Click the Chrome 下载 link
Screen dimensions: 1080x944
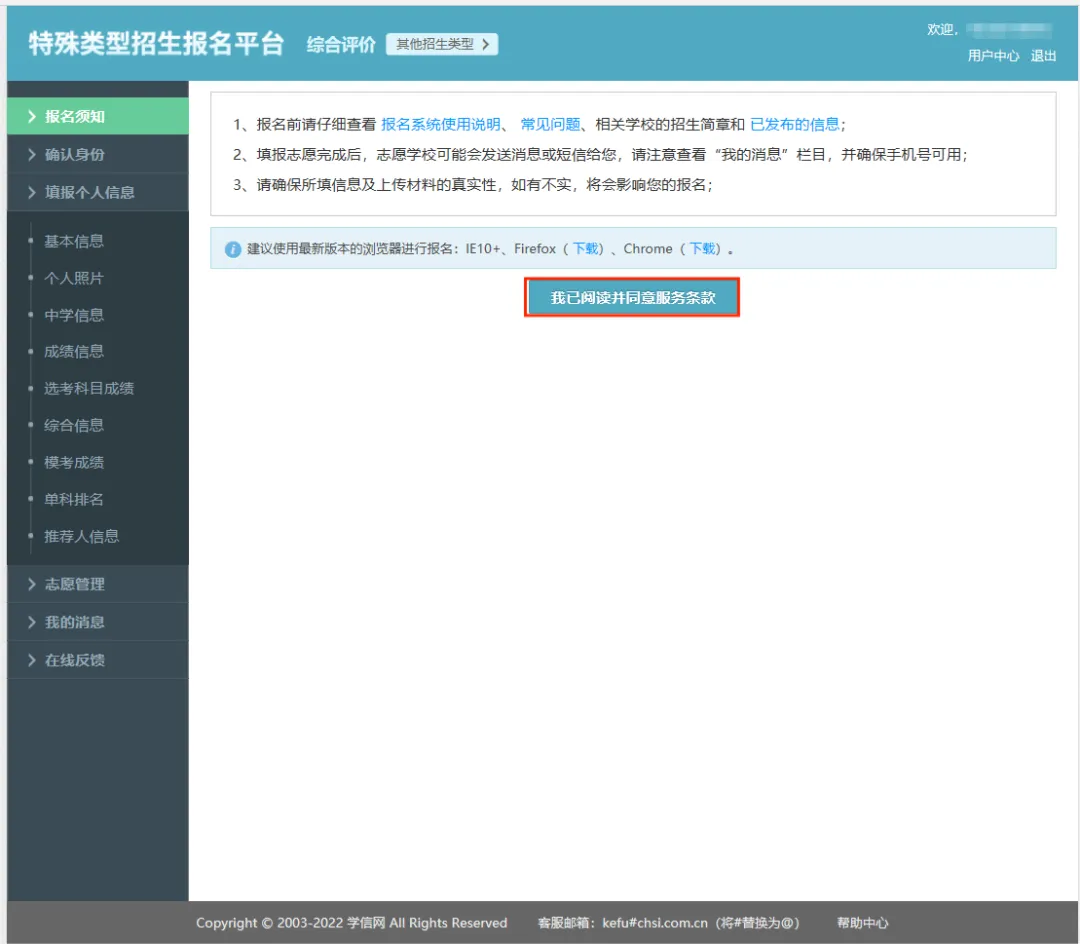pos(703,249)
